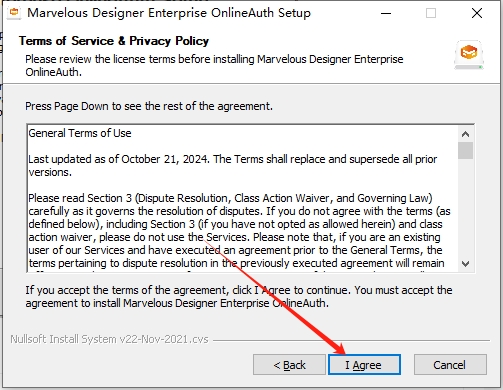This screenshot has width=503, height=390.
Task: Click the disabled maximize window icon
Action: (x=431, y=13)
